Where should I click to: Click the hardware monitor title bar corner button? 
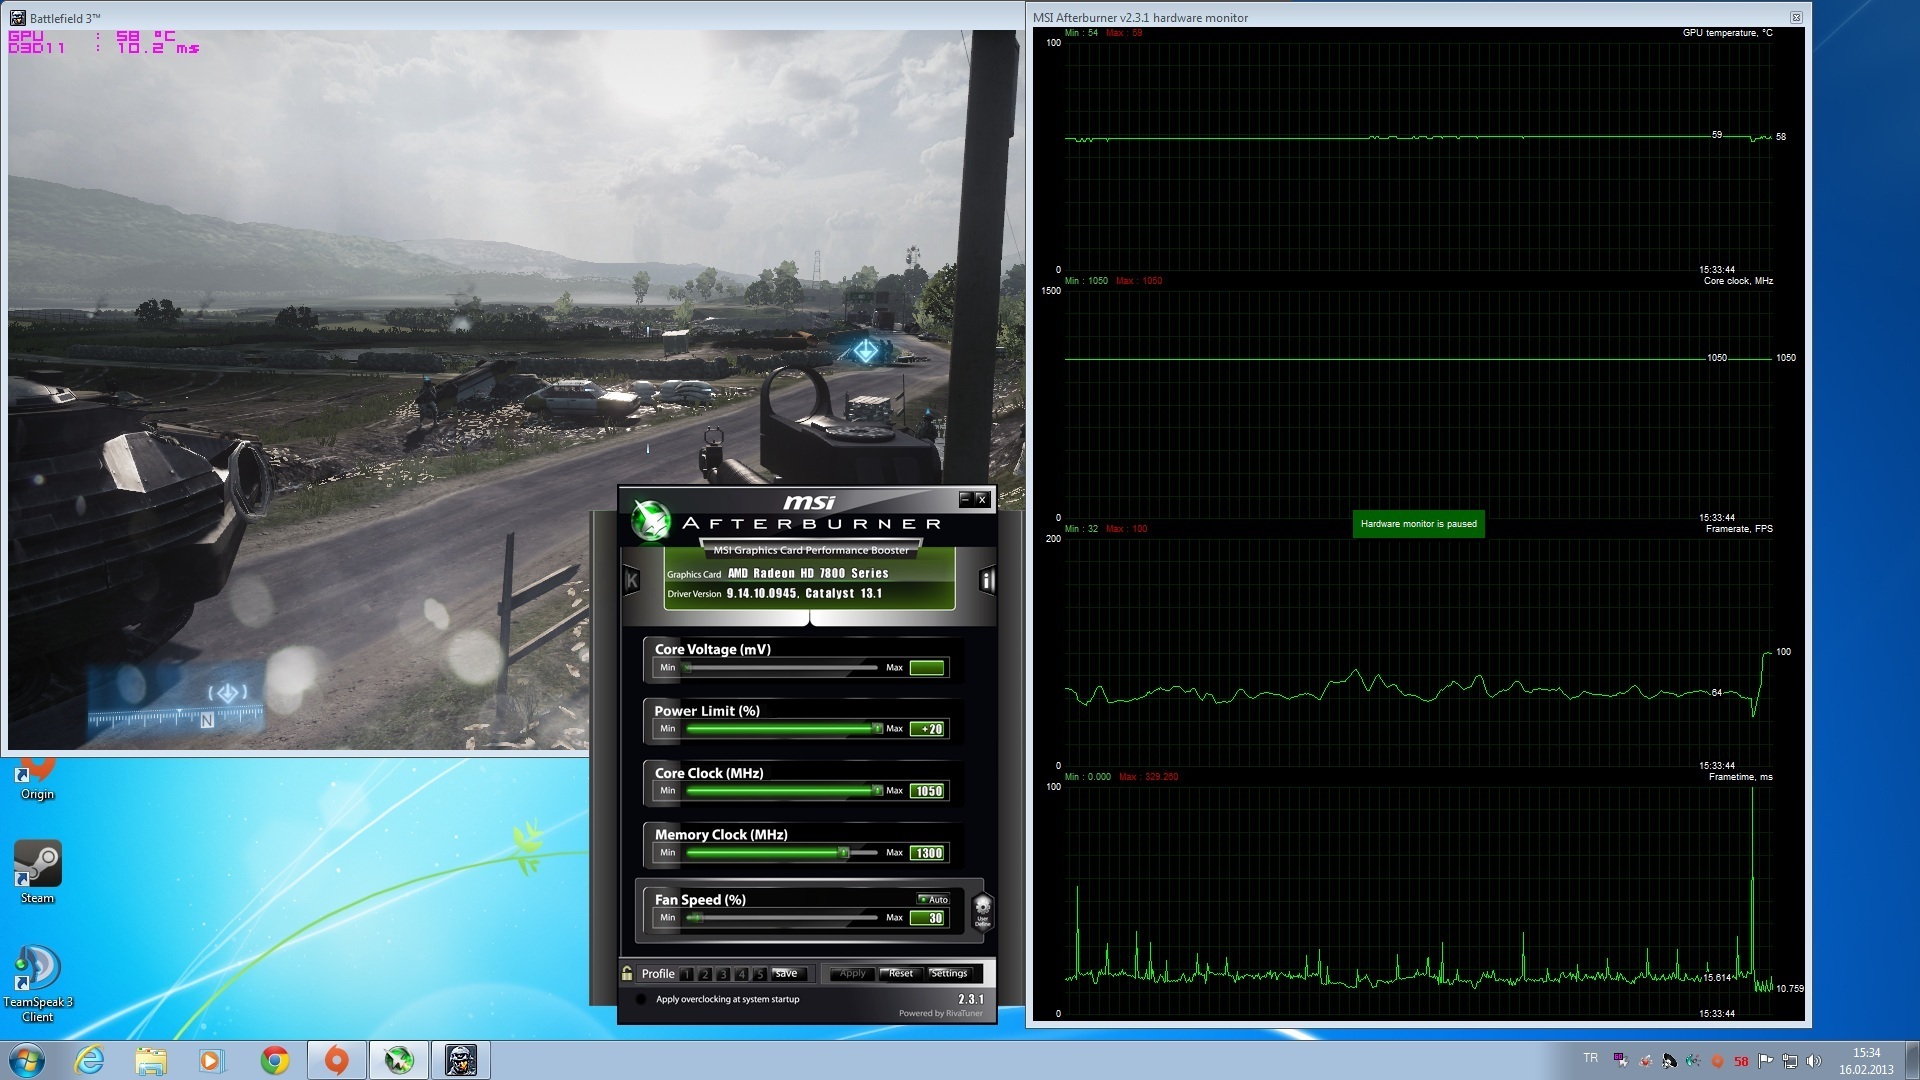[x=1796, y=17]
